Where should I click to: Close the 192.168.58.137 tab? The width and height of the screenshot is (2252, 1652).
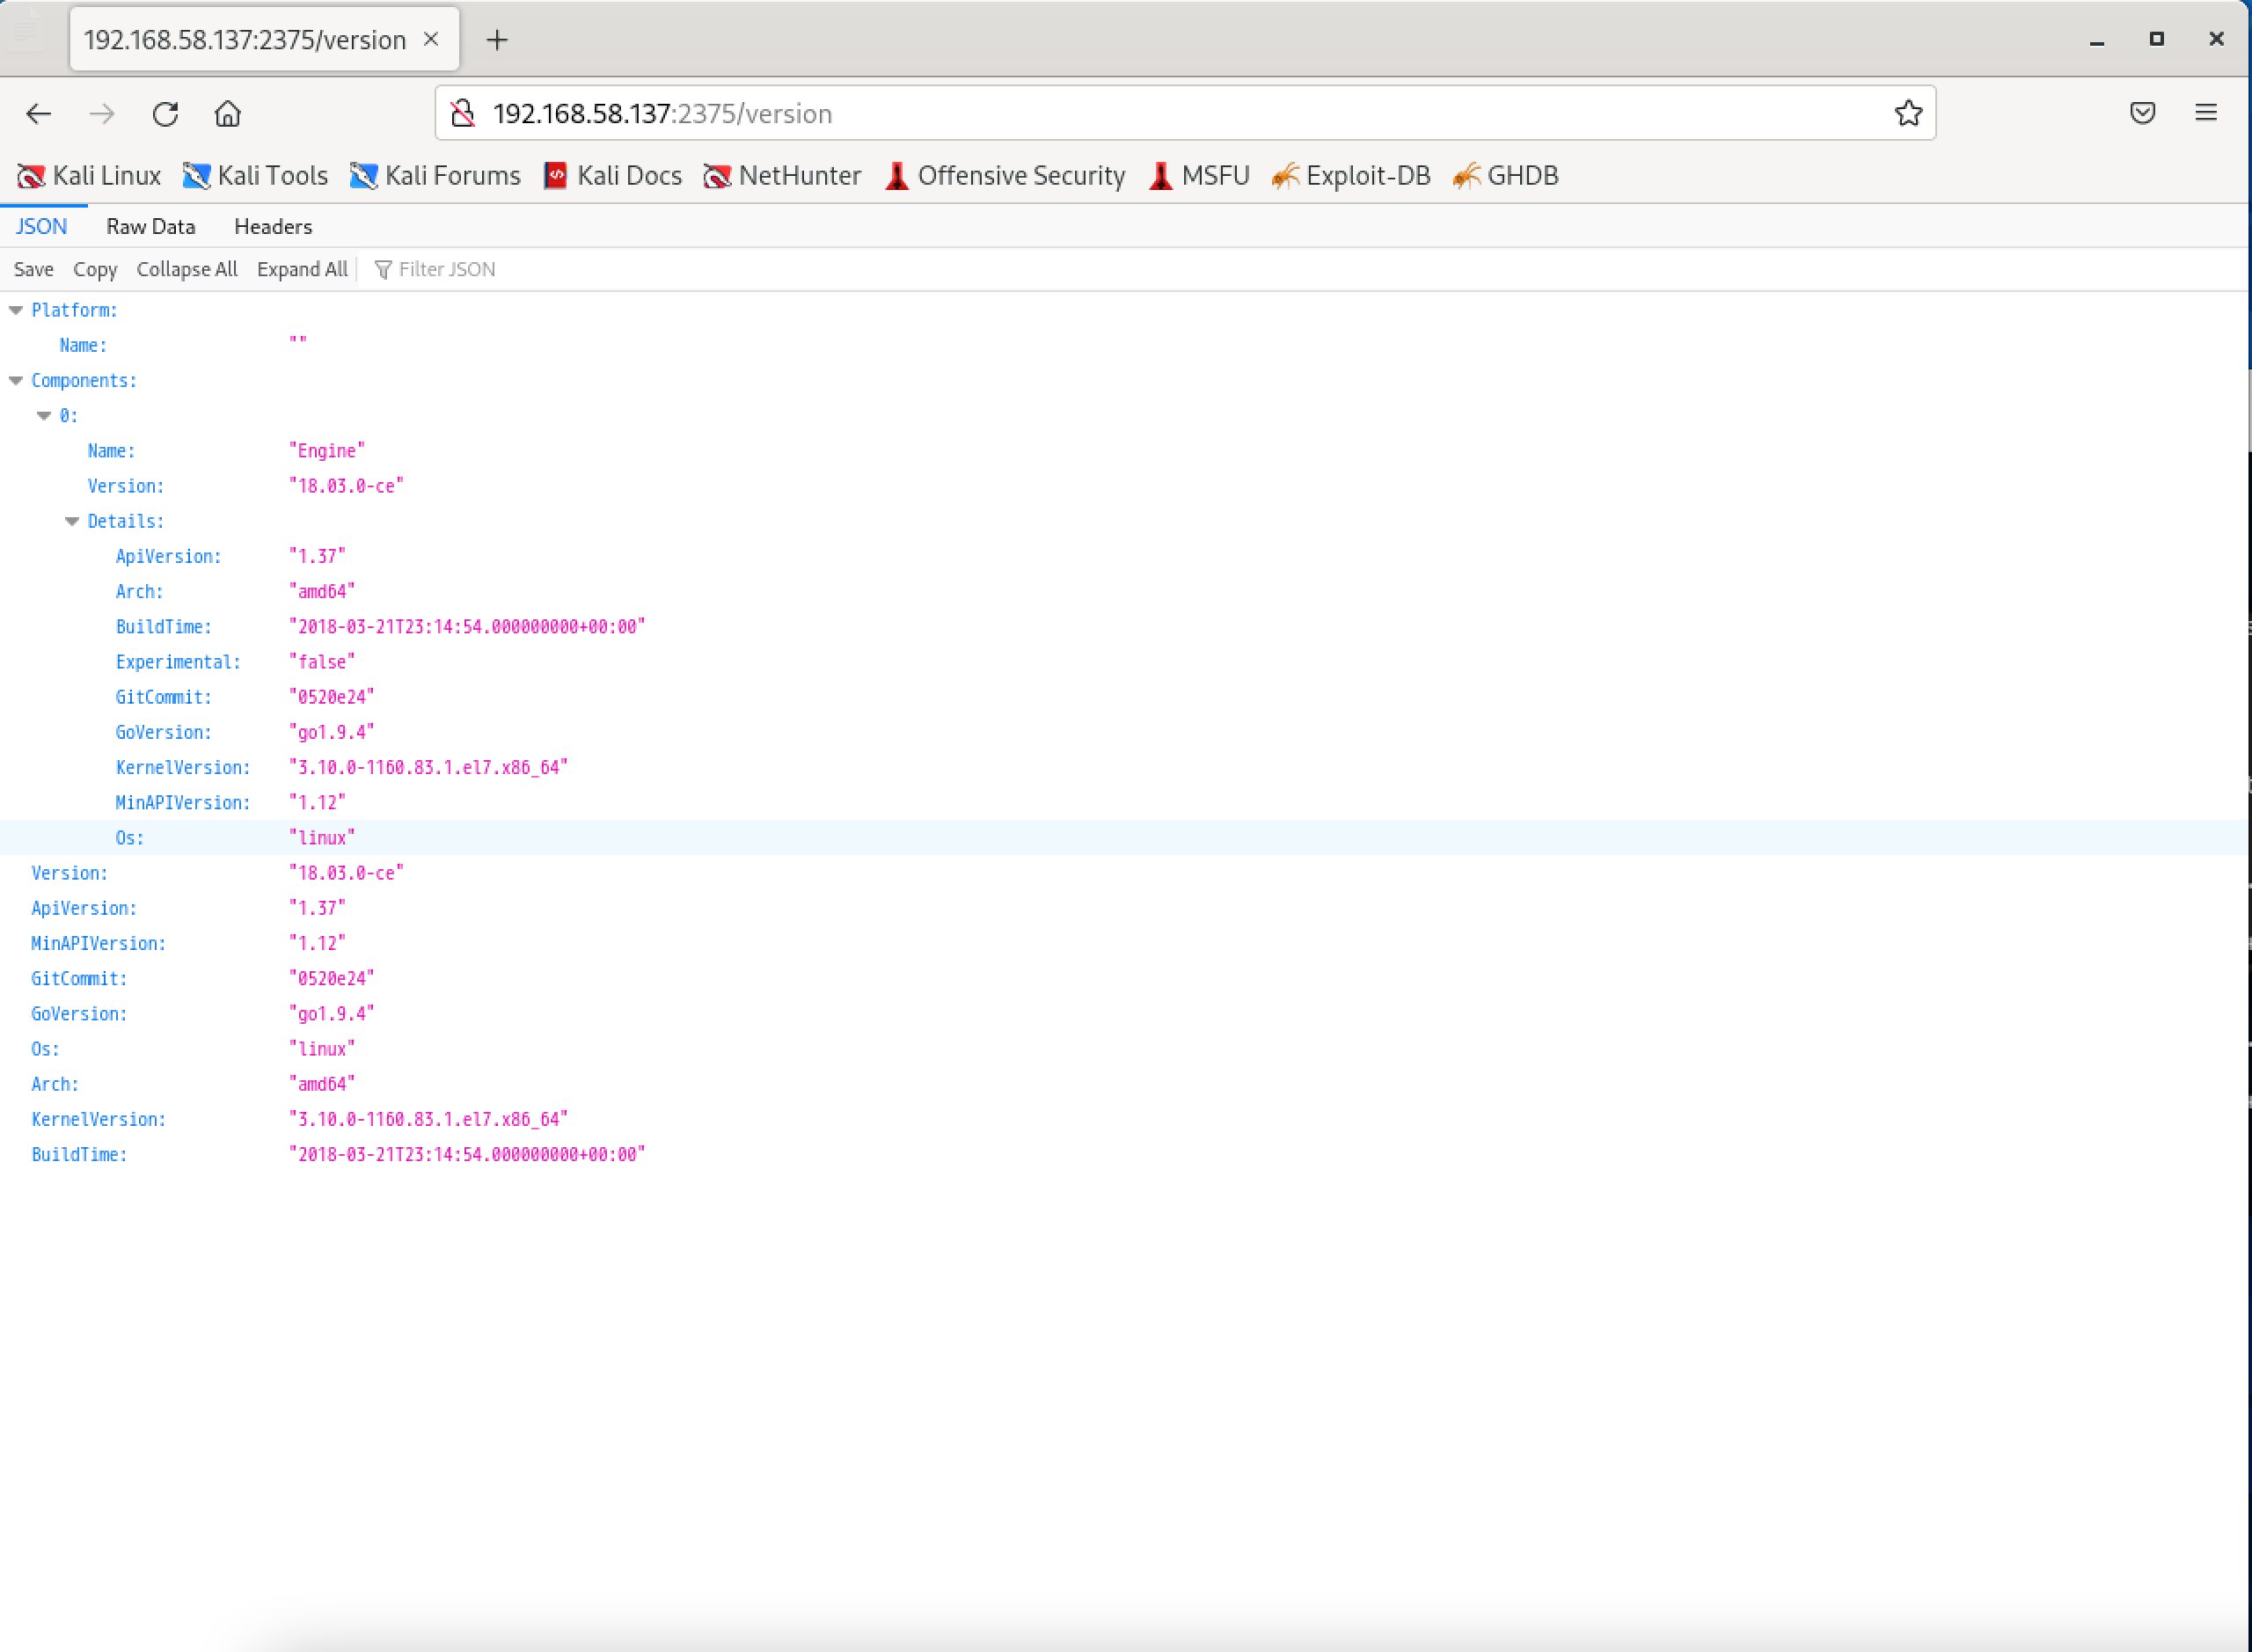[431, 39]
